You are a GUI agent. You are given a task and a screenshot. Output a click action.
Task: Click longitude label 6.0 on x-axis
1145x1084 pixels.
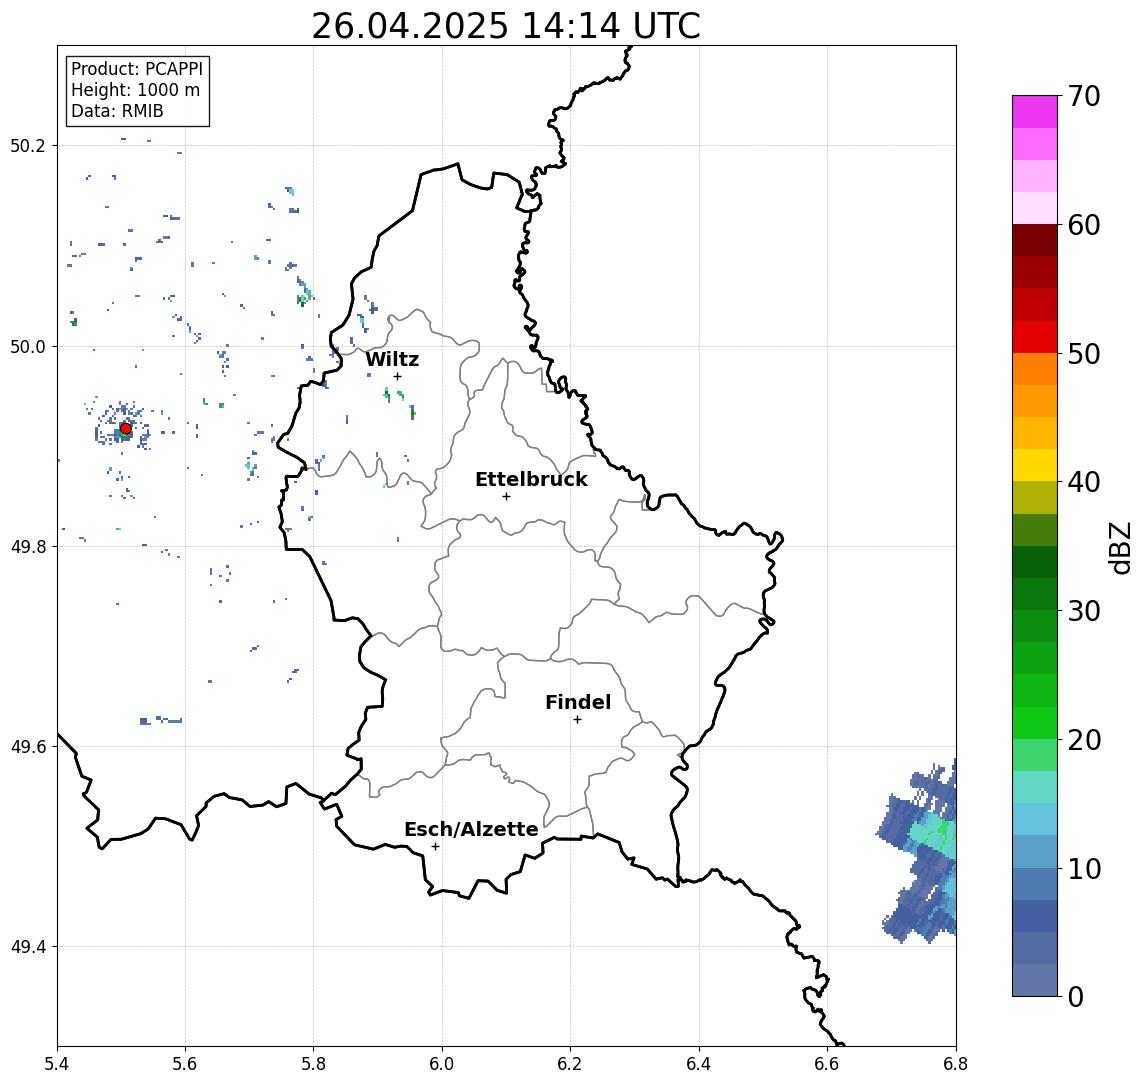coord(442,1064)
